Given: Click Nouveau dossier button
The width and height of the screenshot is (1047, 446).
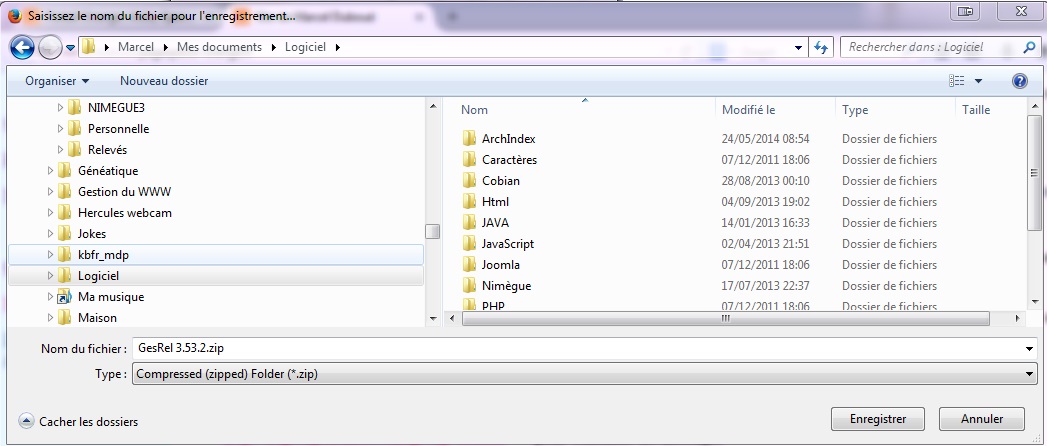Looking at the screenshot, I should coord(164,81).
